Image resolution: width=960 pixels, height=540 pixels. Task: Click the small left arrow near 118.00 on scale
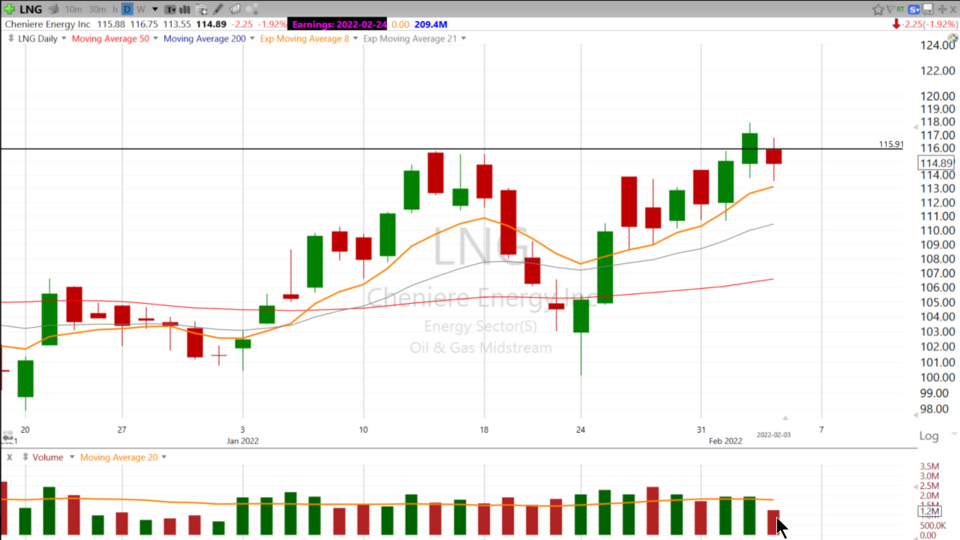[915, 127]
